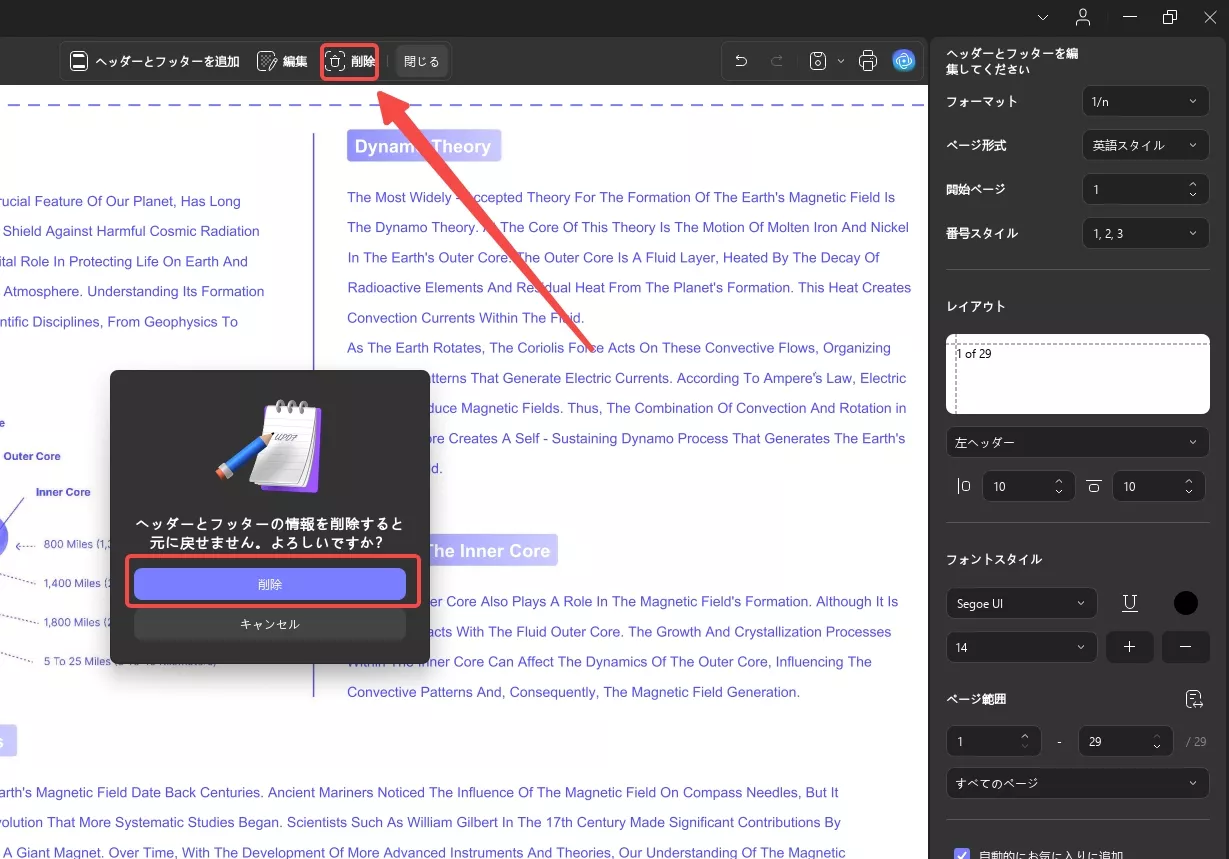
Task: Open the 編集 edit tool in toolbar
Action: click(283, 62)
